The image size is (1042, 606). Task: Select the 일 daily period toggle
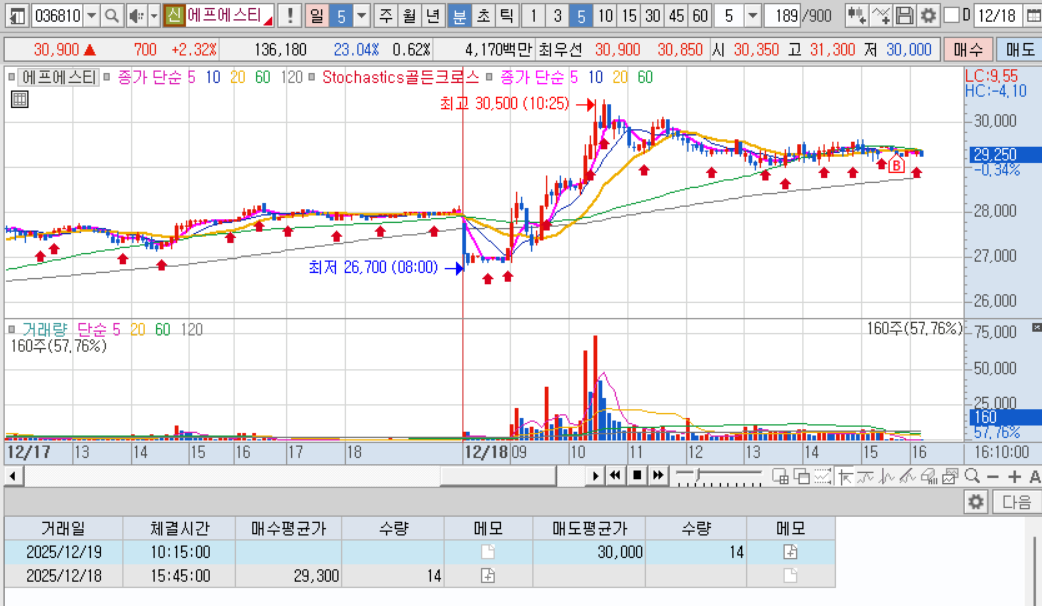pos(317,15)
